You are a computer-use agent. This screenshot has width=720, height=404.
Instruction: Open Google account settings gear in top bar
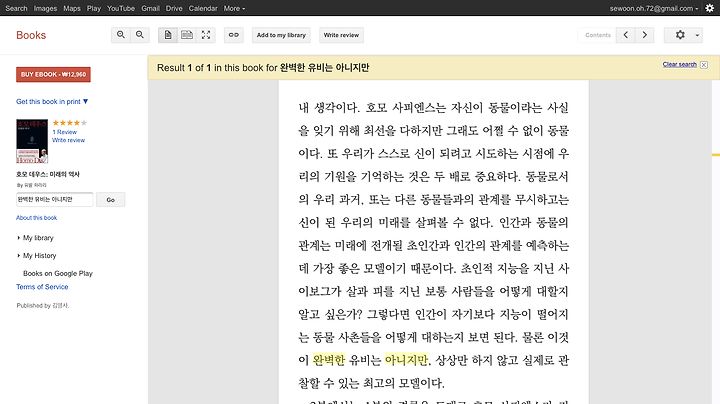click(x=710, y=8)
